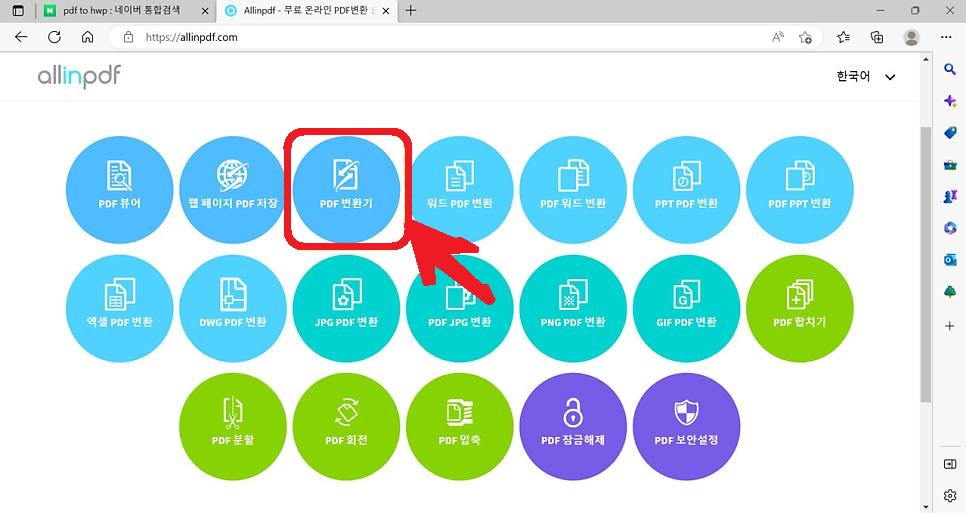This screenshot has width=966, height=515.
Task: Open 엑셀 PDF 변환 tool
Action: tap(120, 308)
